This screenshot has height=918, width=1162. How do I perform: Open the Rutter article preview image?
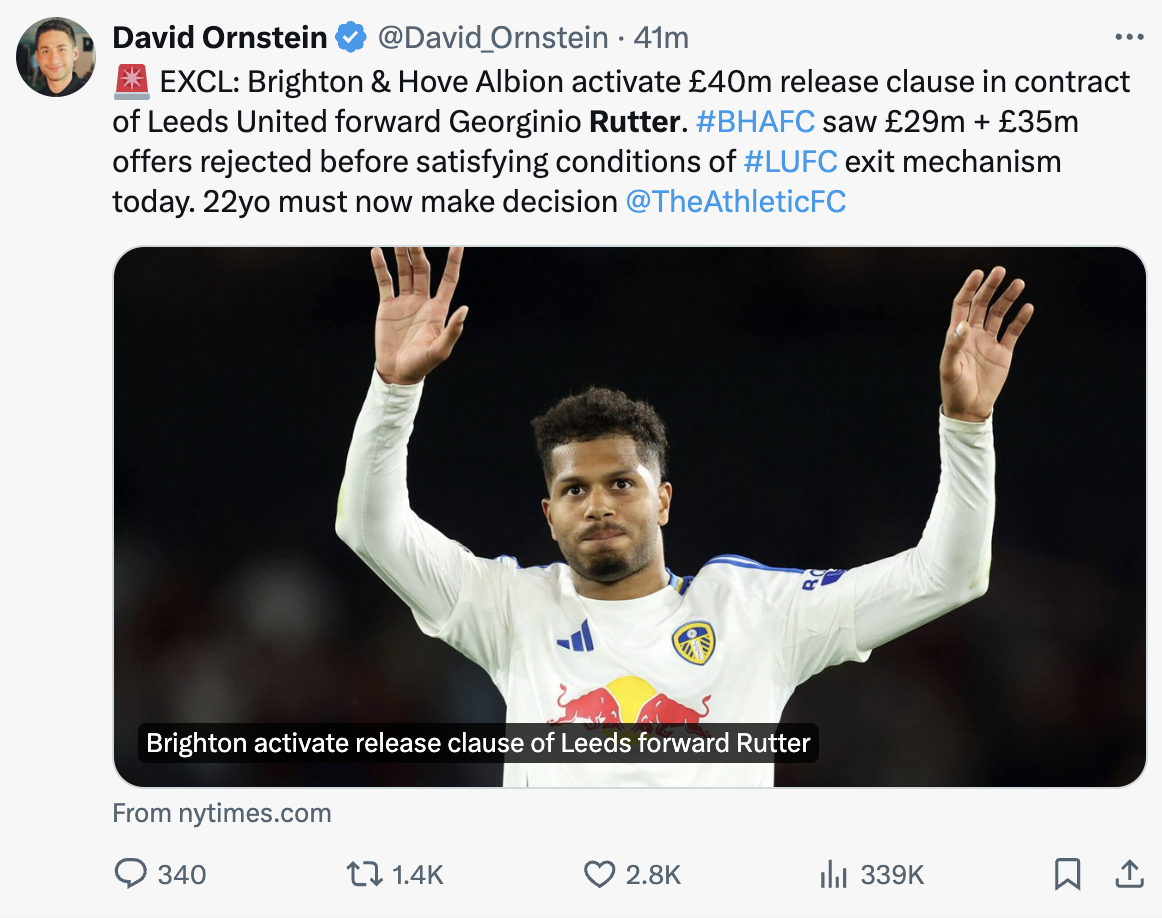pos(629,480)
